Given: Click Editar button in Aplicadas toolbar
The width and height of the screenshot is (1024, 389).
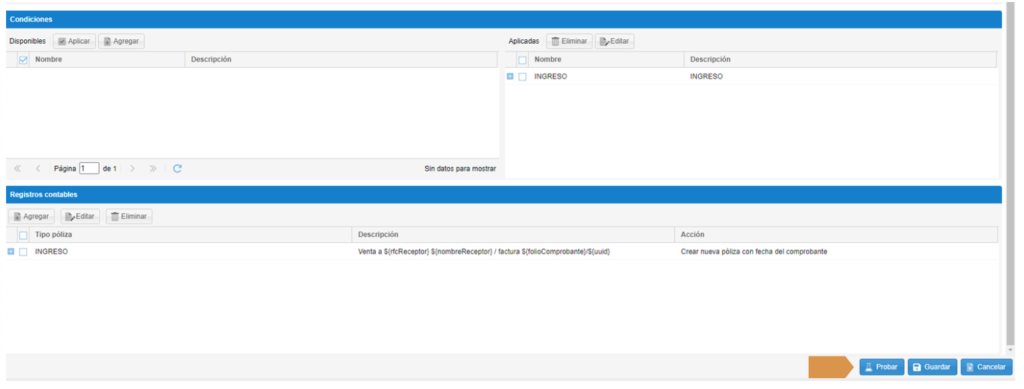Looking at the screenshot, I should point(615,41).
